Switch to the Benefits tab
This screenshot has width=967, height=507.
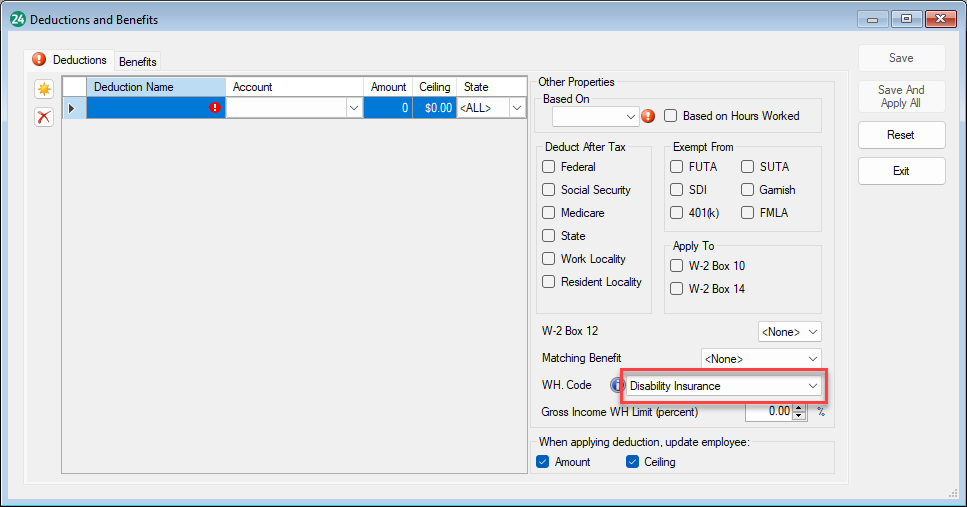click(138, 62)
